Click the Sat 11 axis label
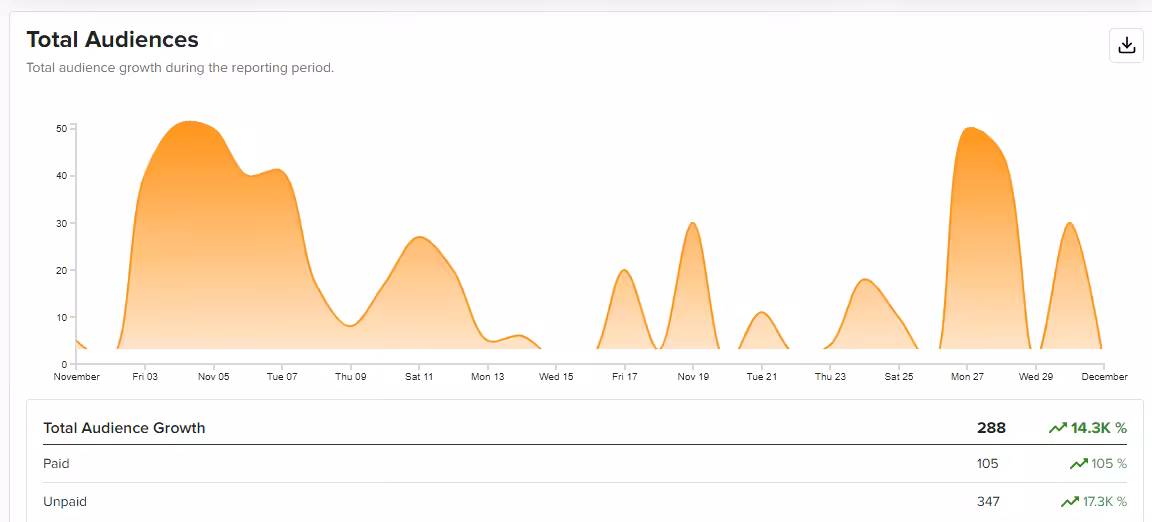1152x522 pixels. pos(419,376)
